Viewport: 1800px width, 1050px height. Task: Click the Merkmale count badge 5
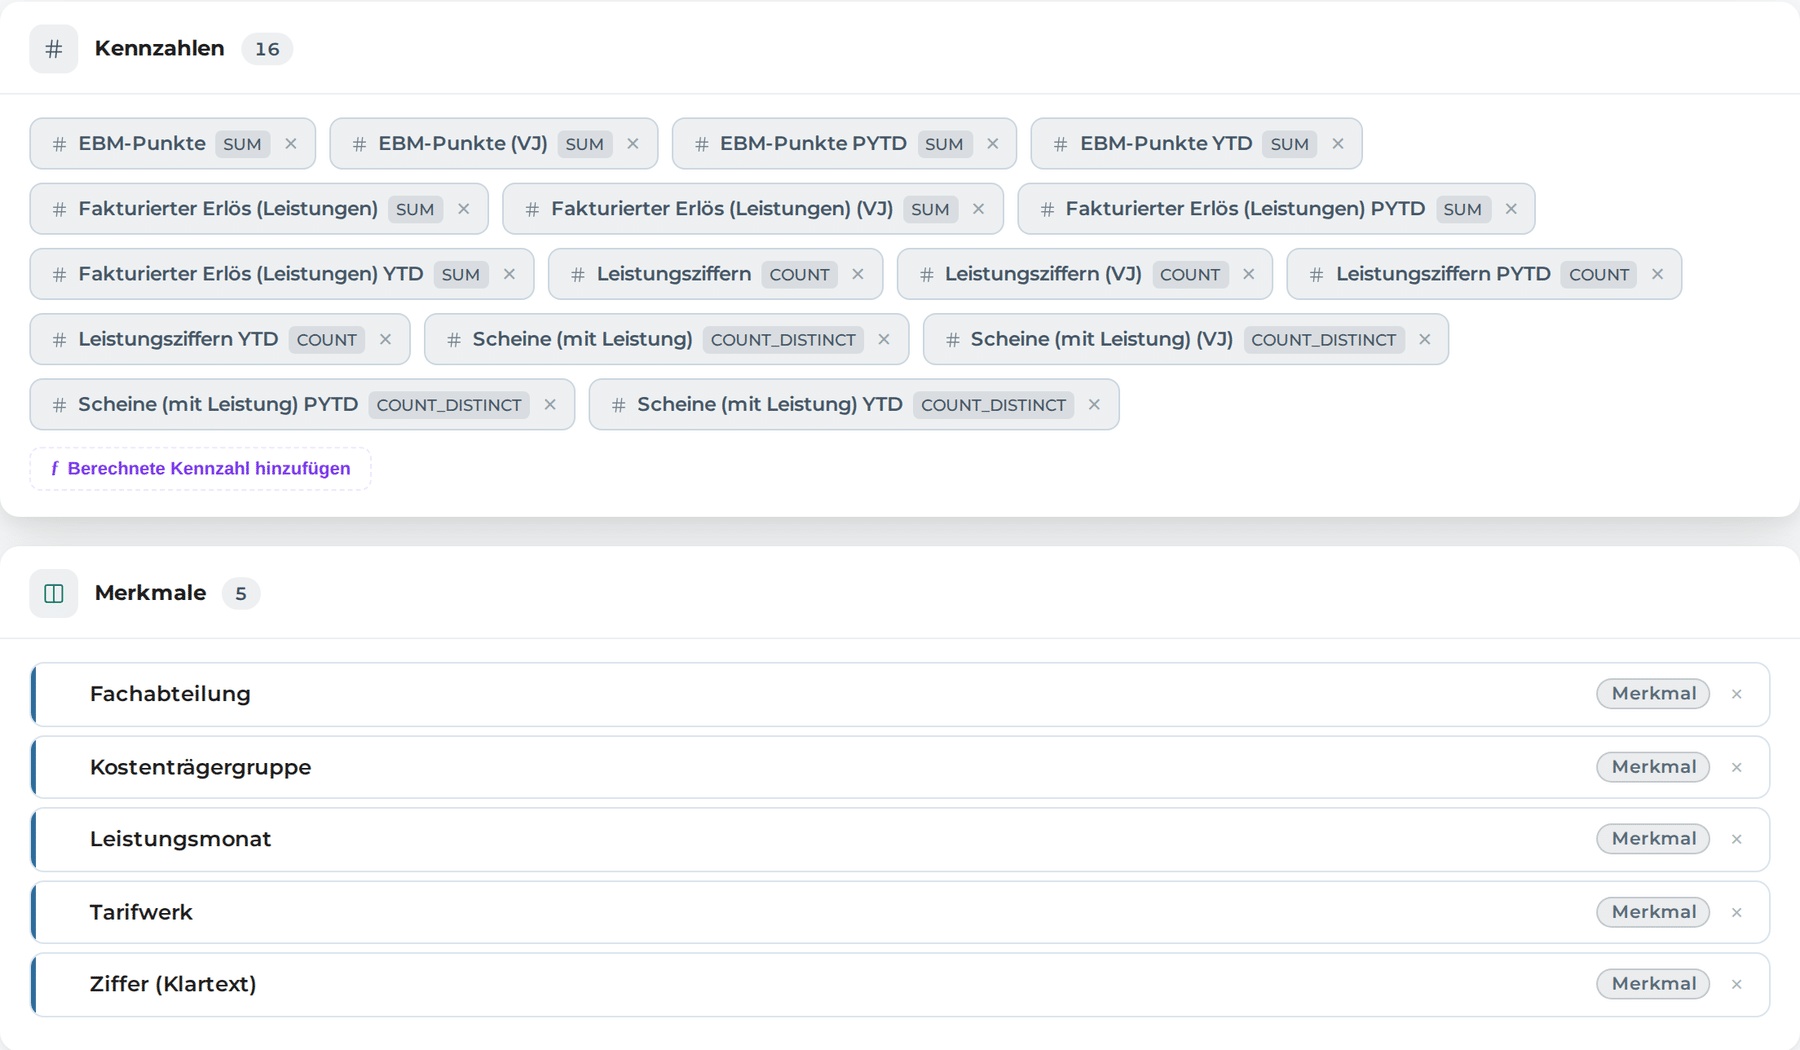coord(241,594)
